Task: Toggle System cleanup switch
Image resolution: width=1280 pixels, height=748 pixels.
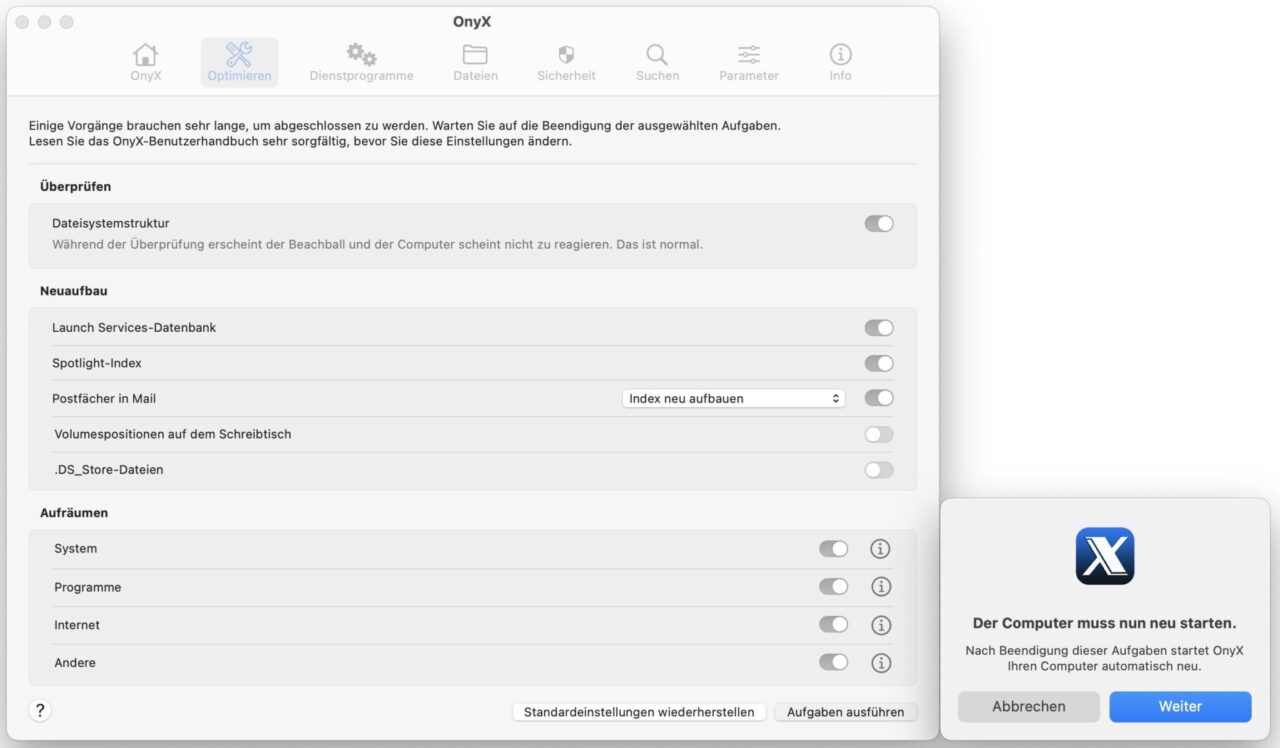Action: pos(833,549)
